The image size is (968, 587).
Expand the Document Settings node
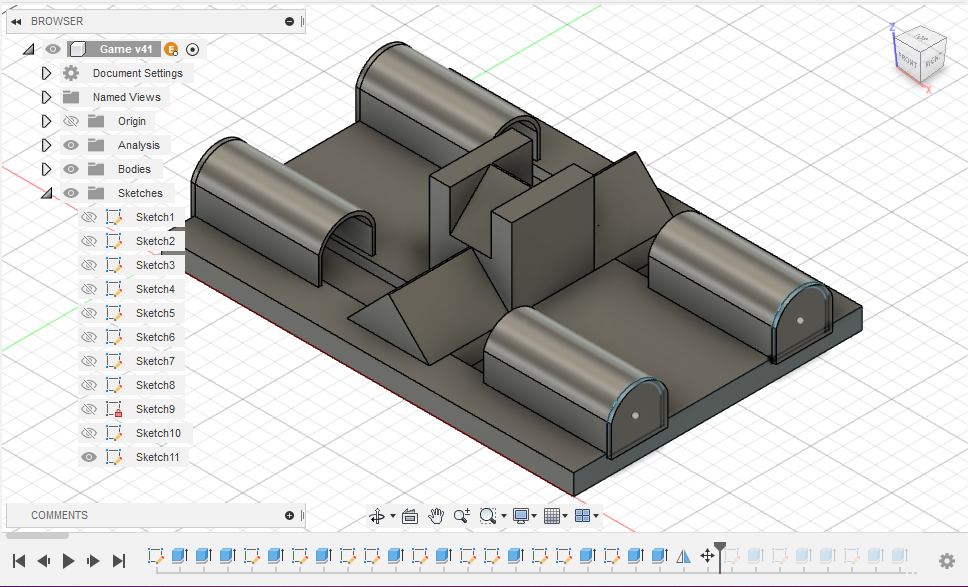(46, 72)
